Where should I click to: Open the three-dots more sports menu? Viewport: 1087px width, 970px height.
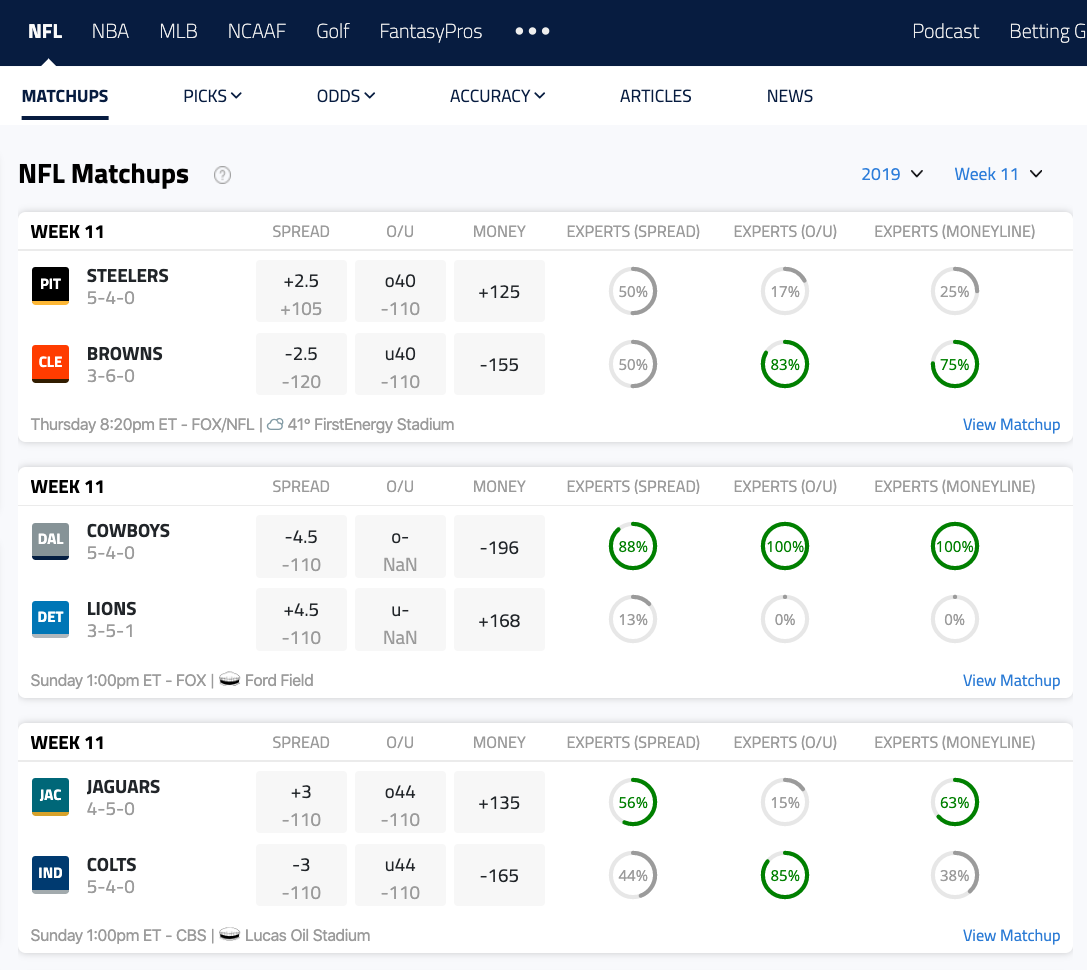pos(532,31)
